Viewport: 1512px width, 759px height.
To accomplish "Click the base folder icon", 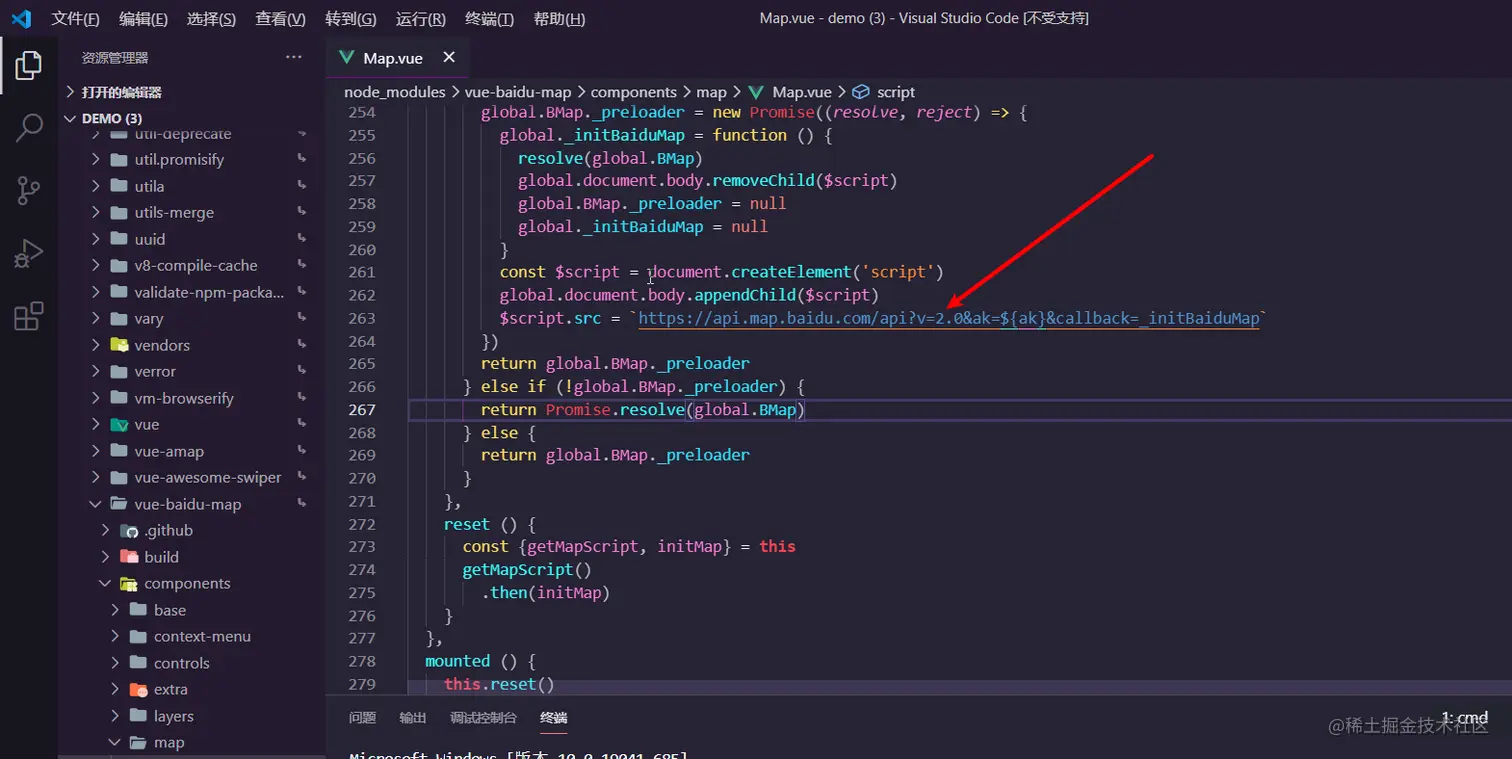I will click(x=139, y=610).
